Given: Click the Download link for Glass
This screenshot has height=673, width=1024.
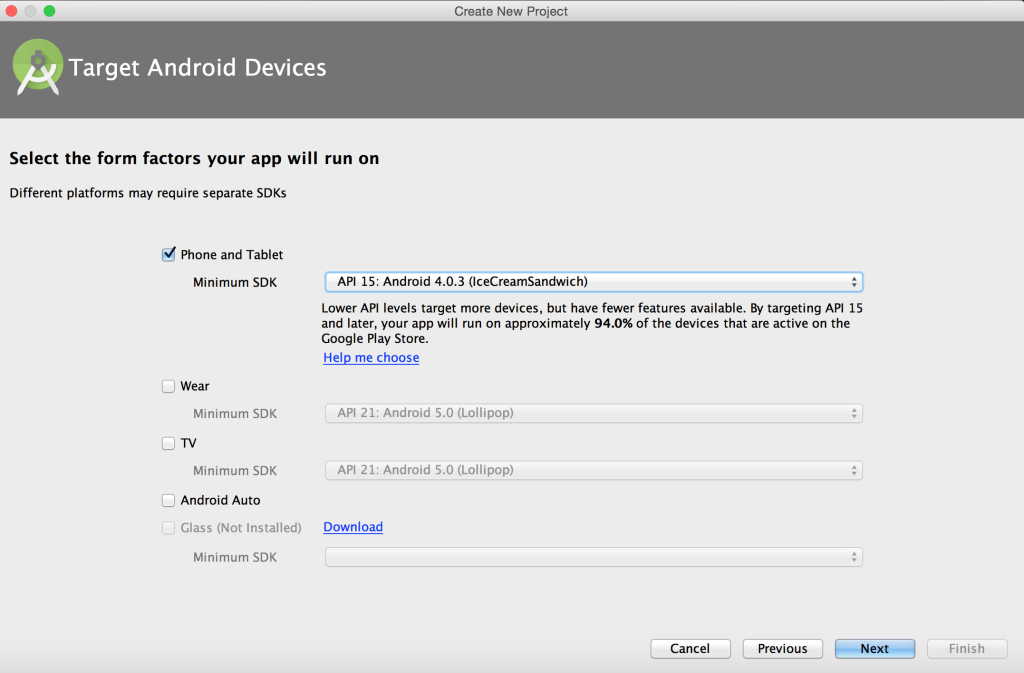Looking at the screenshot, I should point(353,527).
